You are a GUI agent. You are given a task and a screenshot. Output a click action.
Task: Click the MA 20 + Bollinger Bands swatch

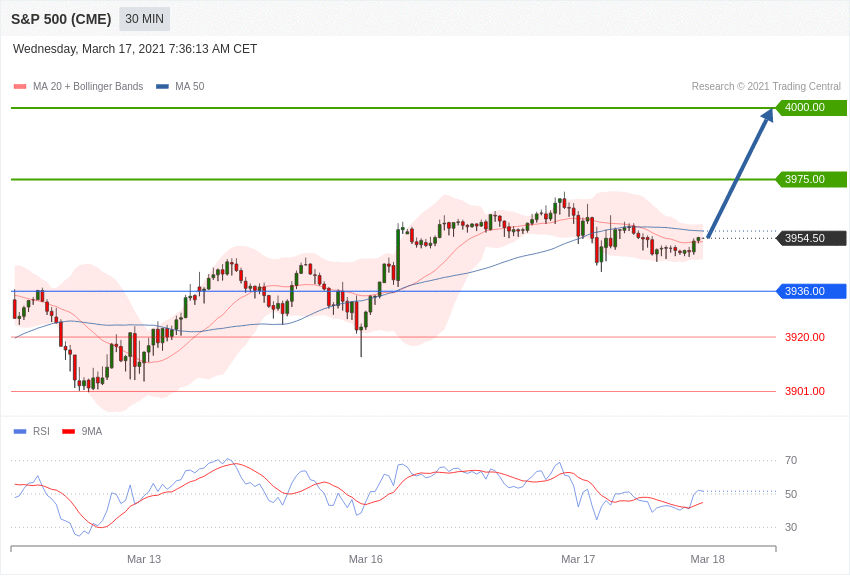point(20,87)
